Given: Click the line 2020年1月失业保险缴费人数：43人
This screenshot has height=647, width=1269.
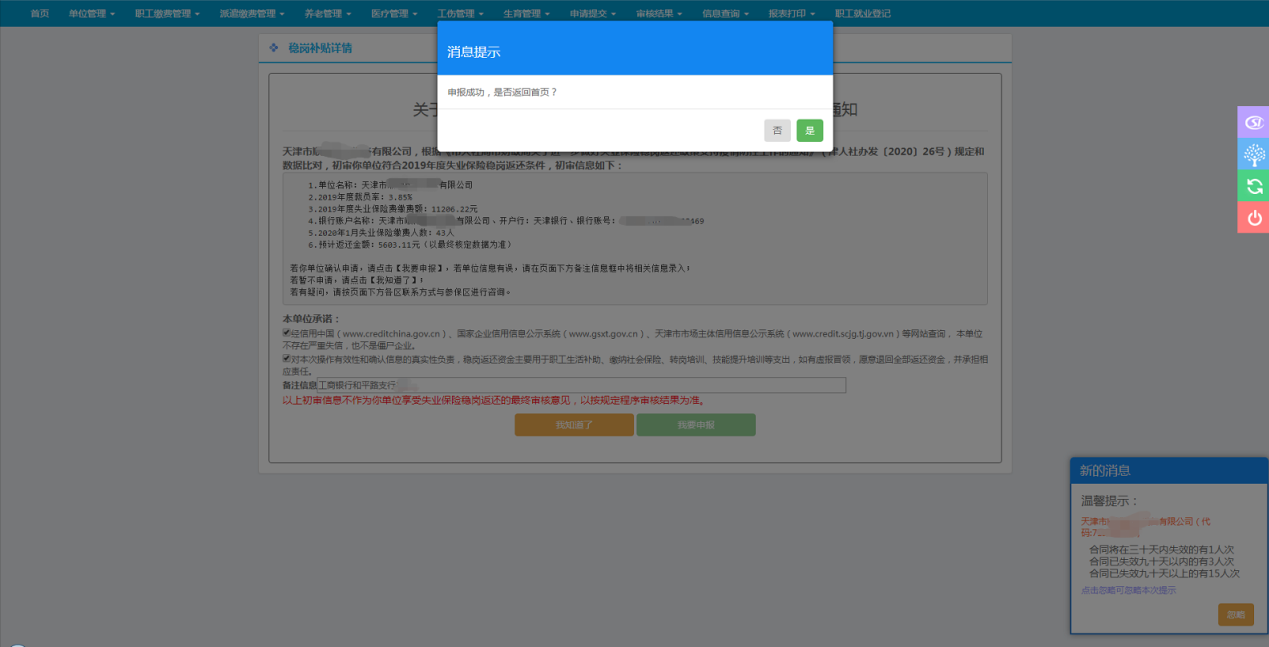Looking at the screenshot, I should 381,232.
